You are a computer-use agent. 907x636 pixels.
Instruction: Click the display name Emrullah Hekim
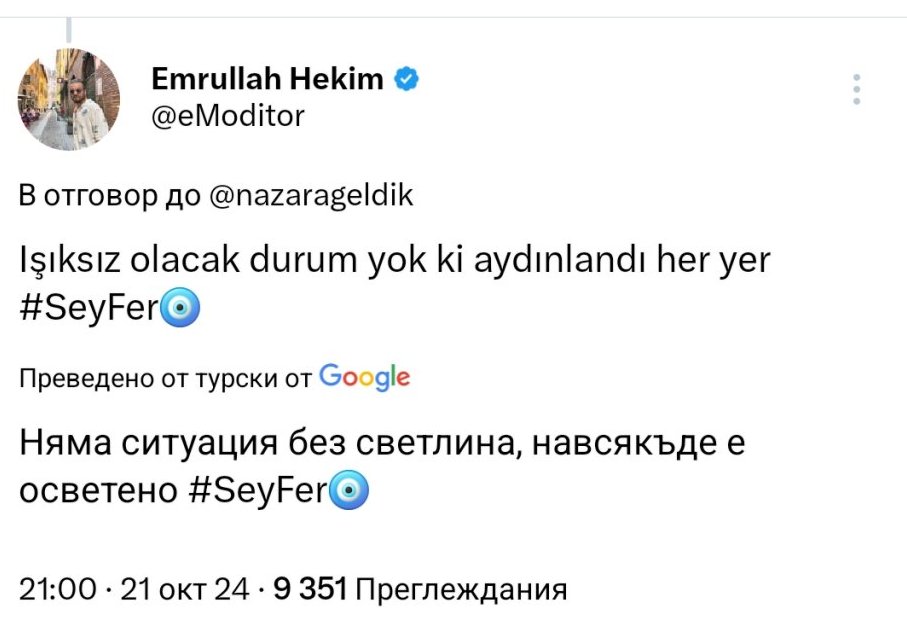267,79
